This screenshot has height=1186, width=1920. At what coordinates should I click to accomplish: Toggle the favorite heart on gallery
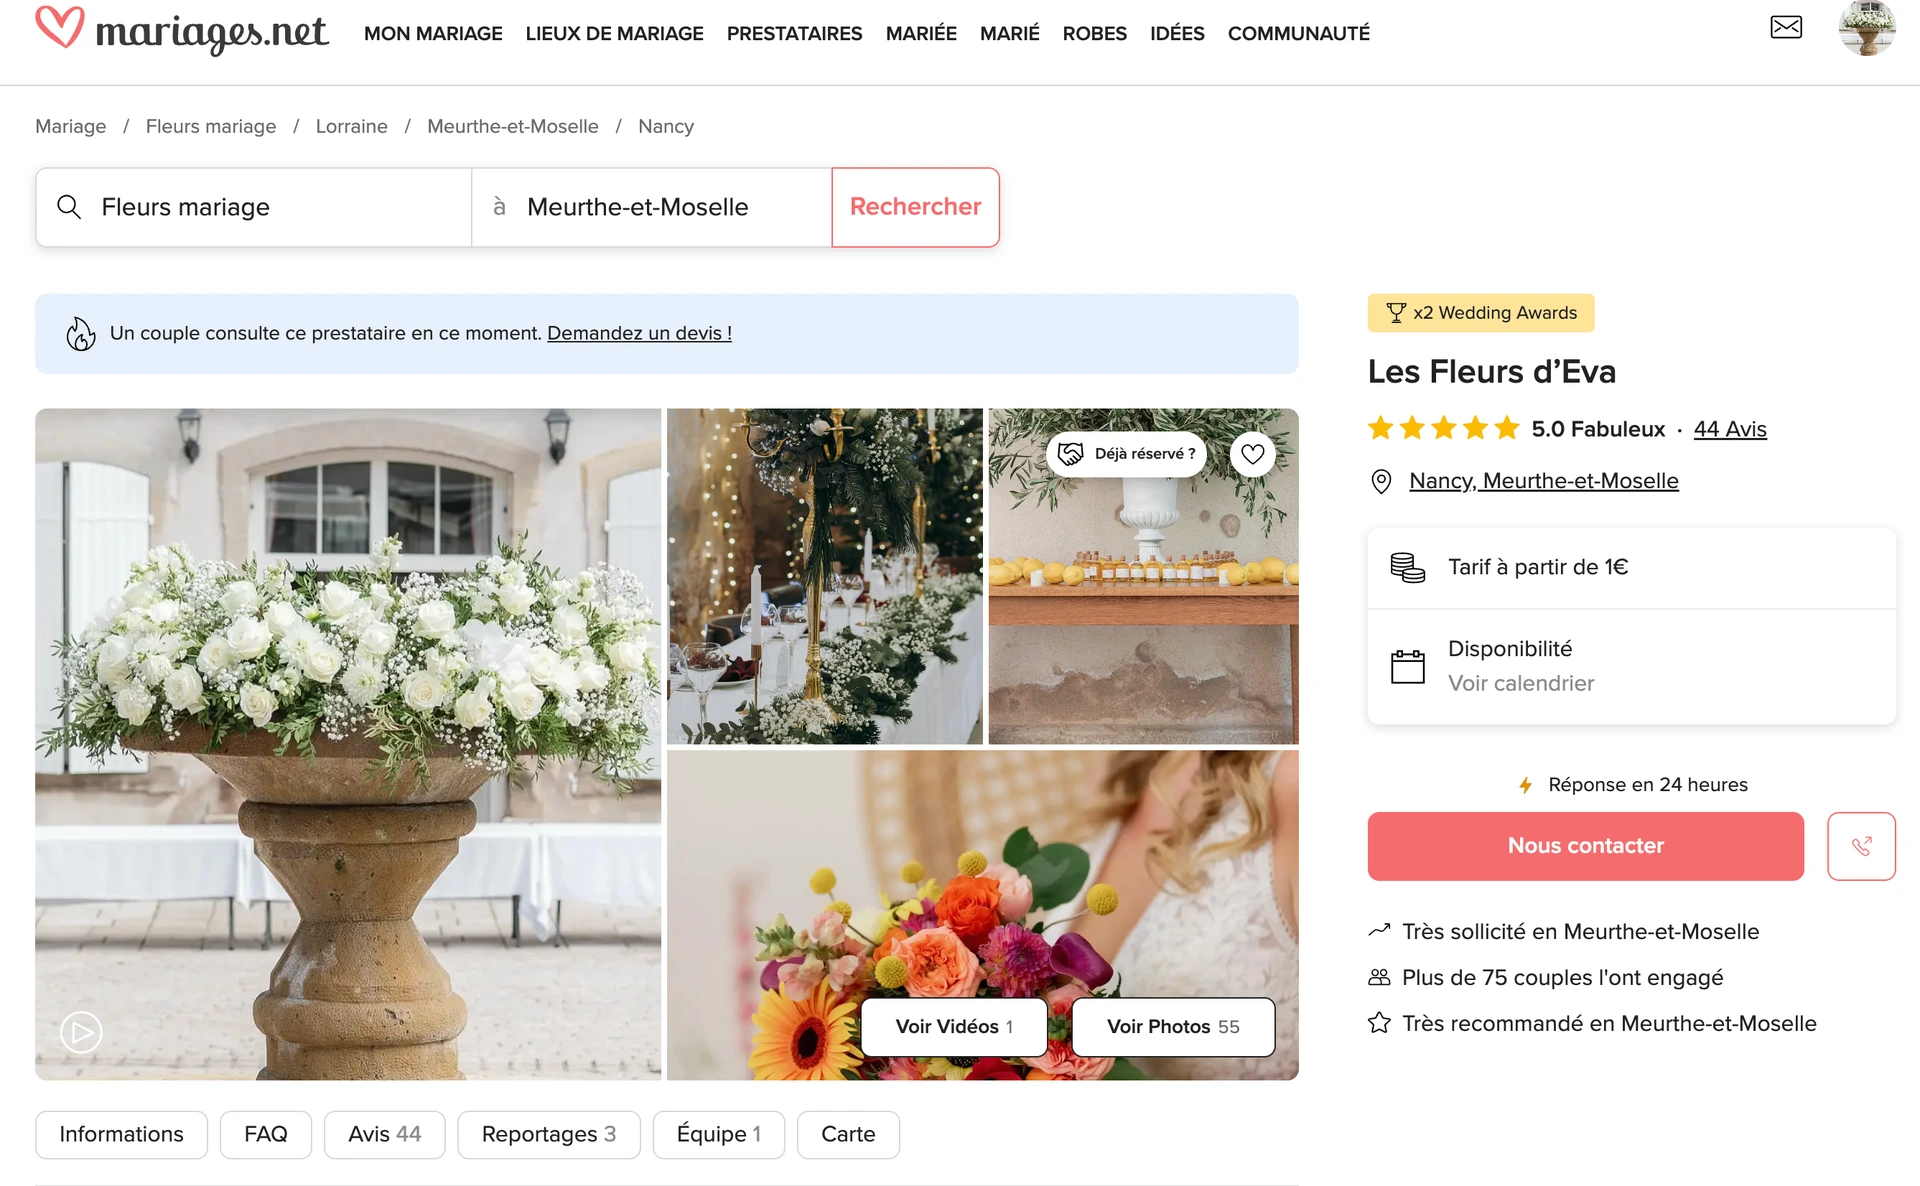(1252, 454)
